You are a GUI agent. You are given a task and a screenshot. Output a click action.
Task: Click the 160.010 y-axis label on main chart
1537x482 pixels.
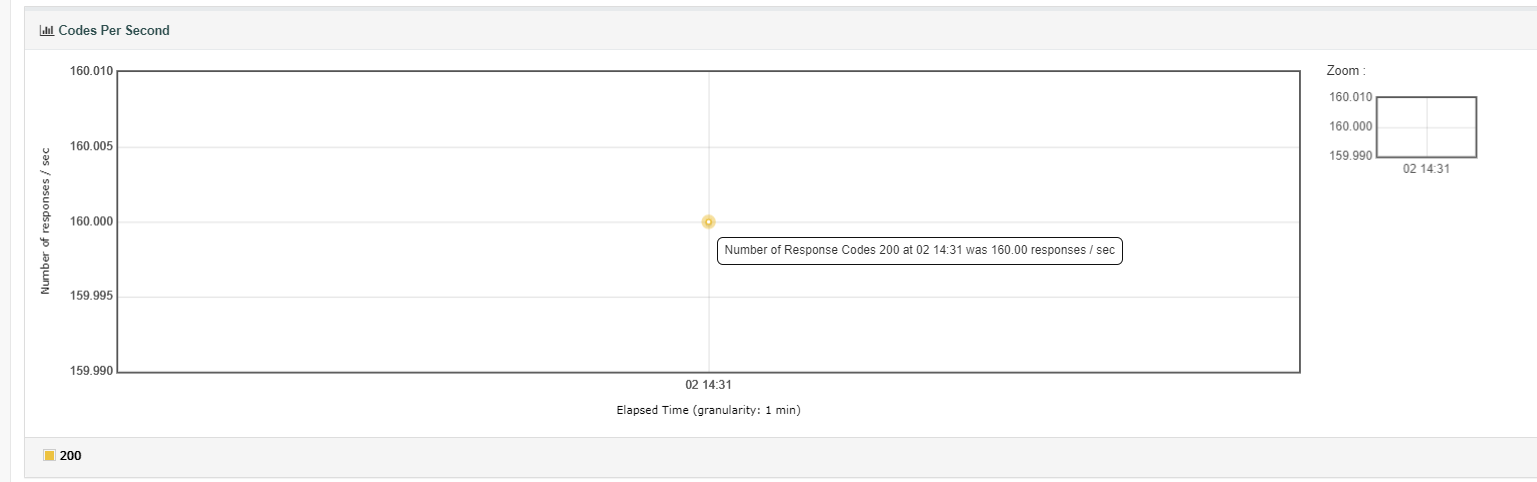tap(92, 72)
